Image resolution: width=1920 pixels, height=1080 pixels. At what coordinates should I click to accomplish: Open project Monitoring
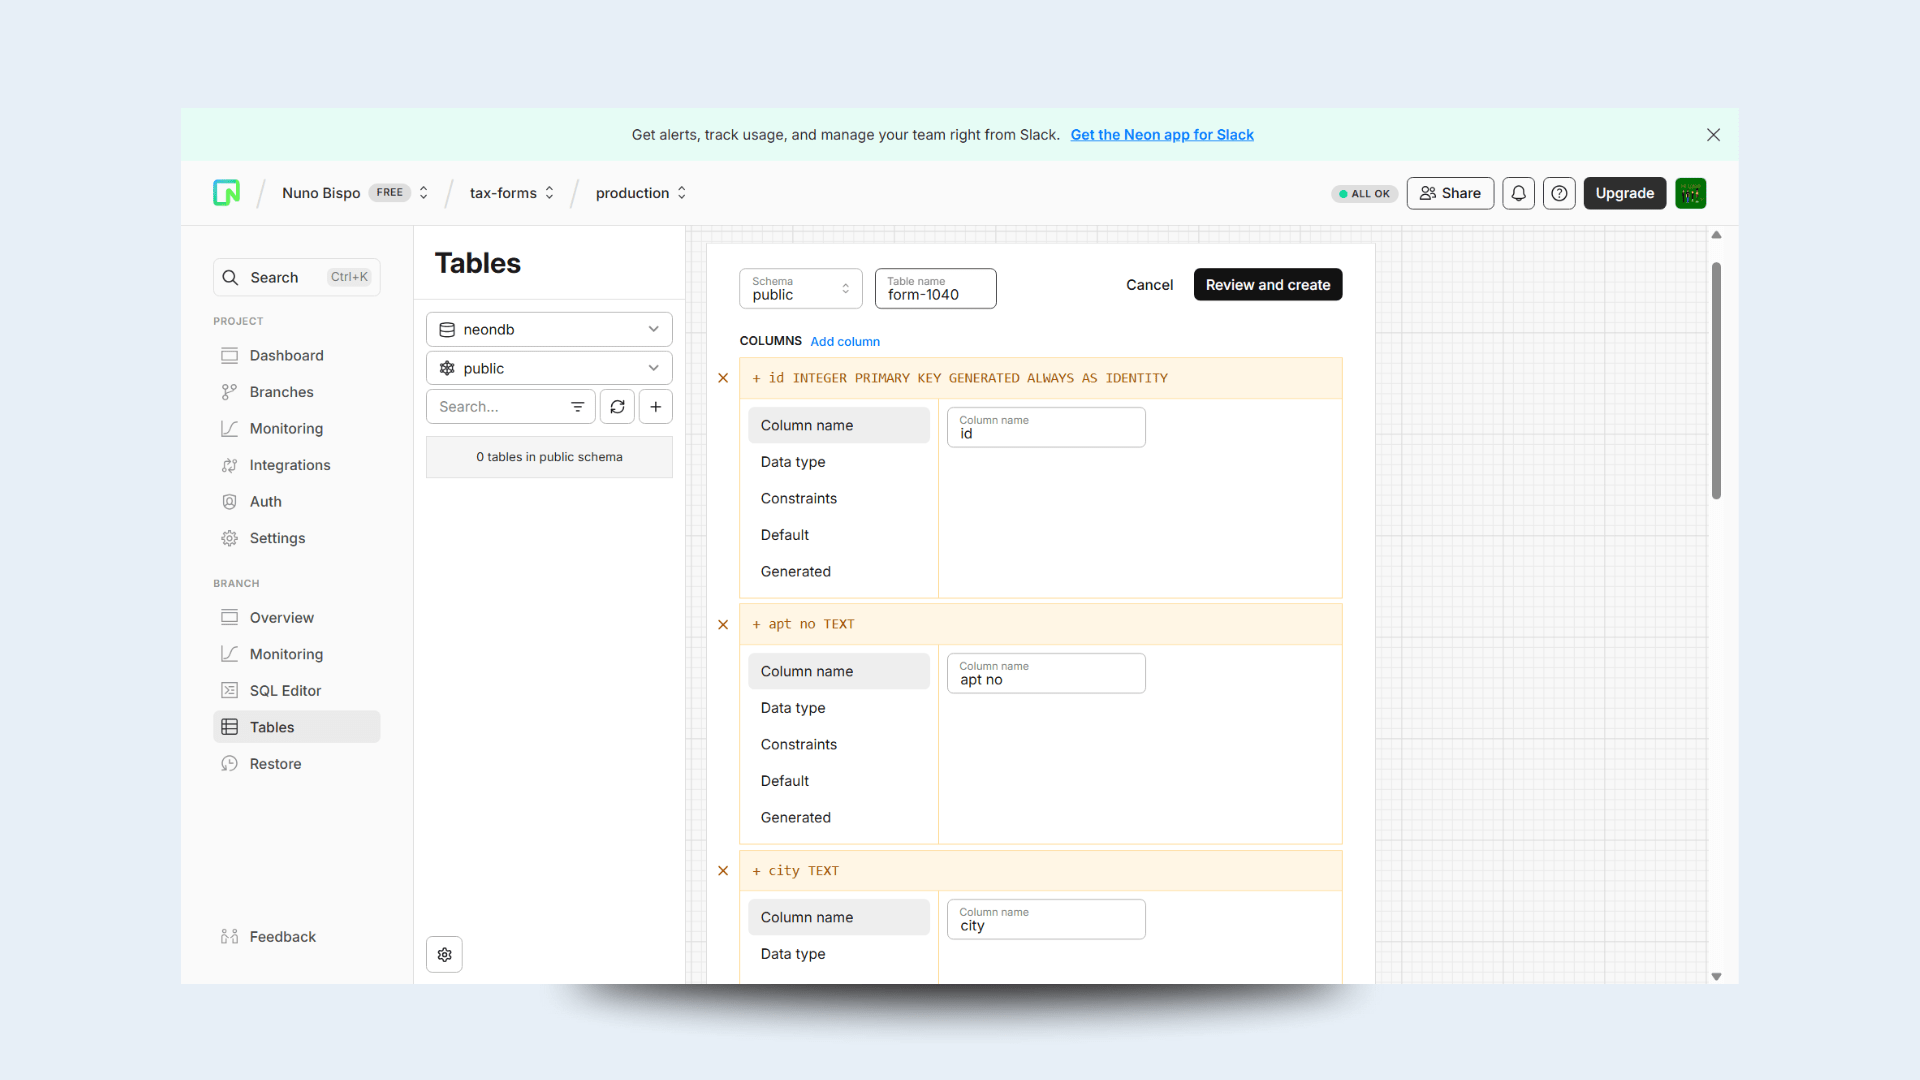(x=284, y=428)
